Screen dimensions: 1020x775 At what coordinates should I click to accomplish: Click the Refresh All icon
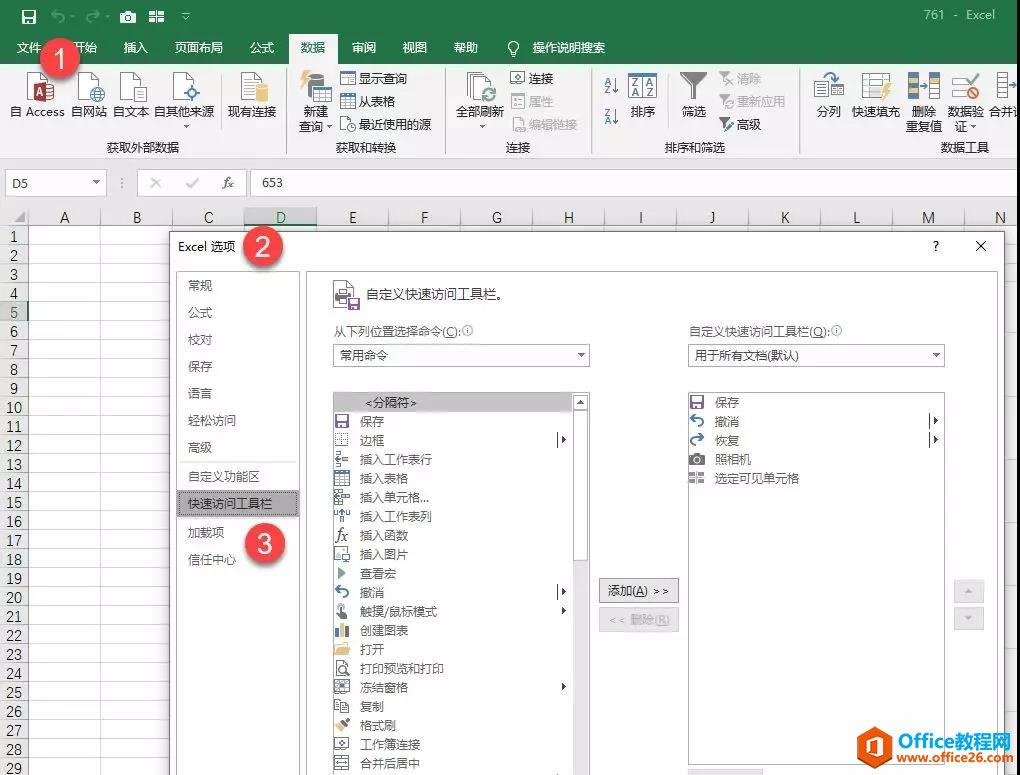click(x=479, y=90)
